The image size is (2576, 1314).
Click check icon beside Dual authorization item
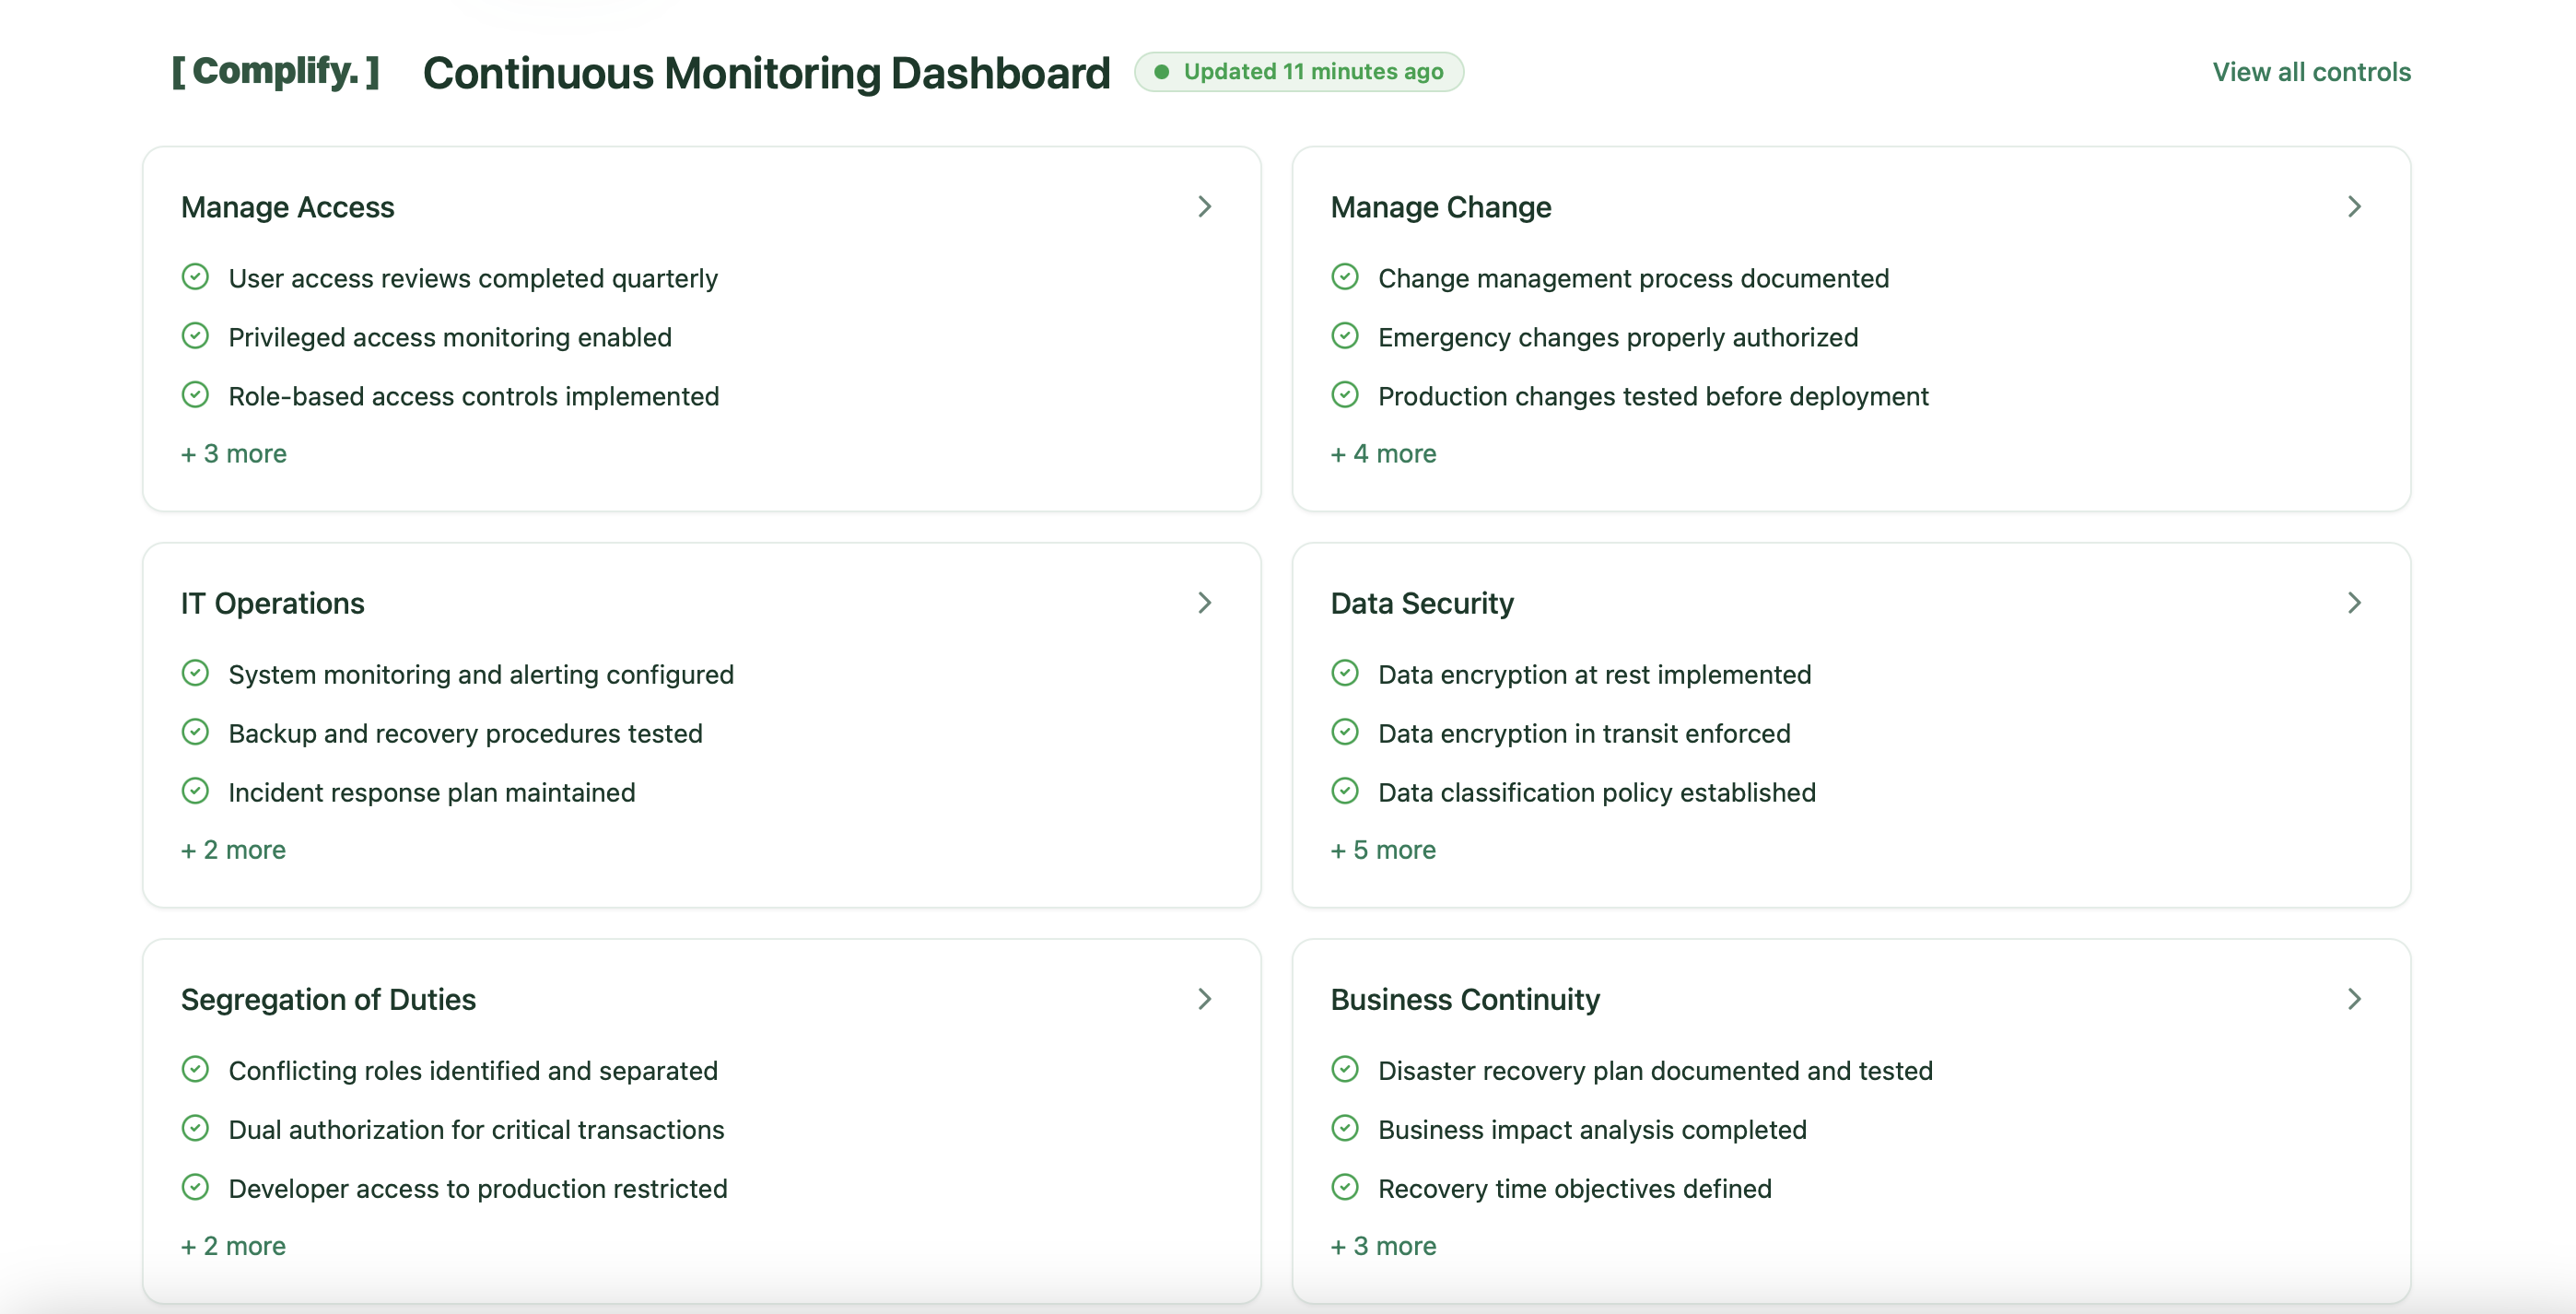pyautogui.click(x=195, y=1128)
